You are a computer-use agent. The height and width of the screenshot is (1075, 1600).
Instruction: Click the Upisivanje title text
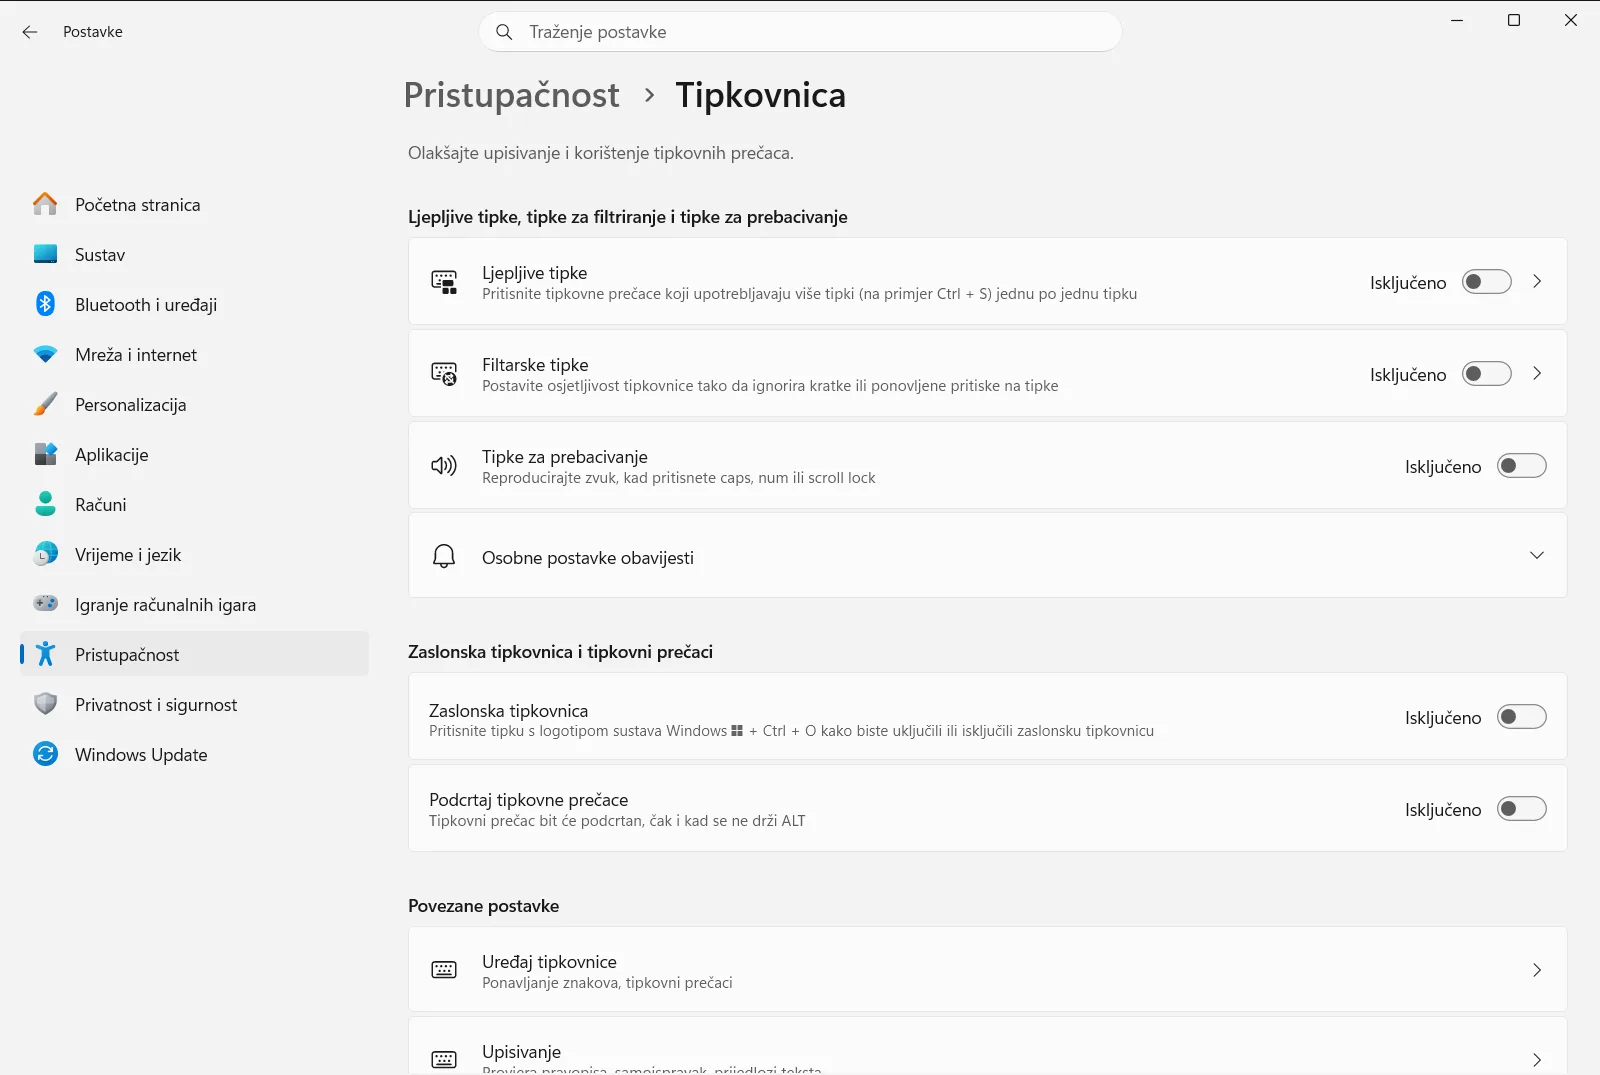click(x=521, y=1052)
